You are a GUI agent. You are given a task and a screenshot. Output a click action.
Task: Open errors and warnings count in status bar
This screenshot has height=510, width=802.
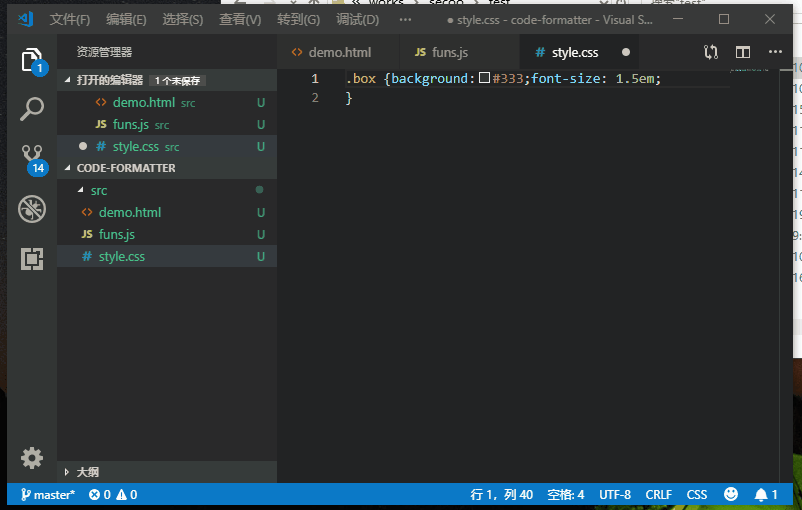coord(113,495)
